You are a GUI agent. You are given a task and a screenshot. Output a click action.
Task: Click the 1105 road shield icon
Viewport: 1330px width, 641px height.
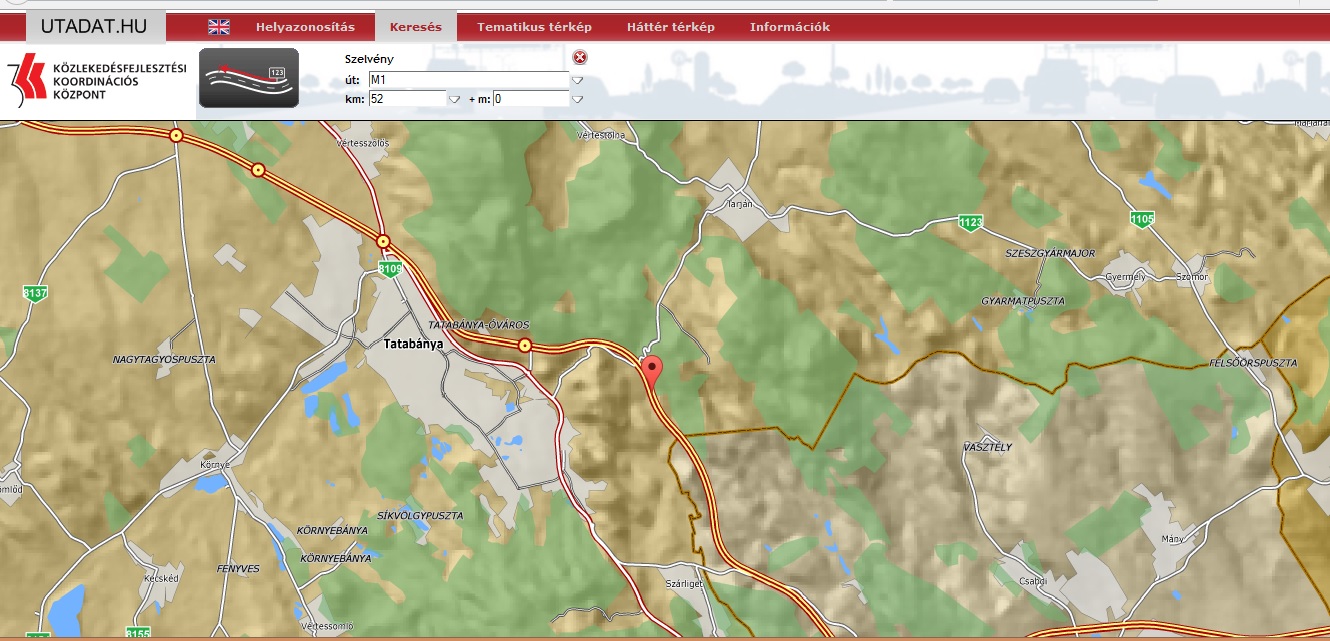pos(1142,218)
